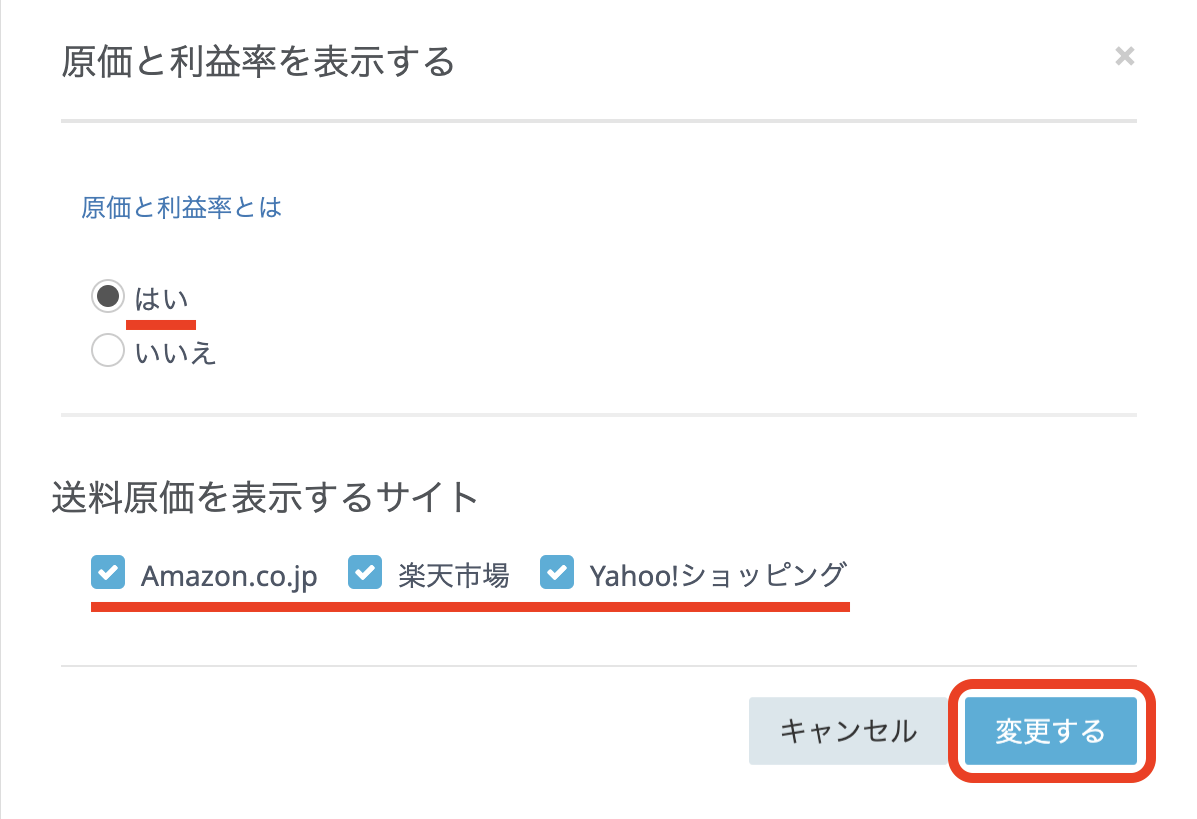Click the 送料原価を表示するサイト section heading

264,497
